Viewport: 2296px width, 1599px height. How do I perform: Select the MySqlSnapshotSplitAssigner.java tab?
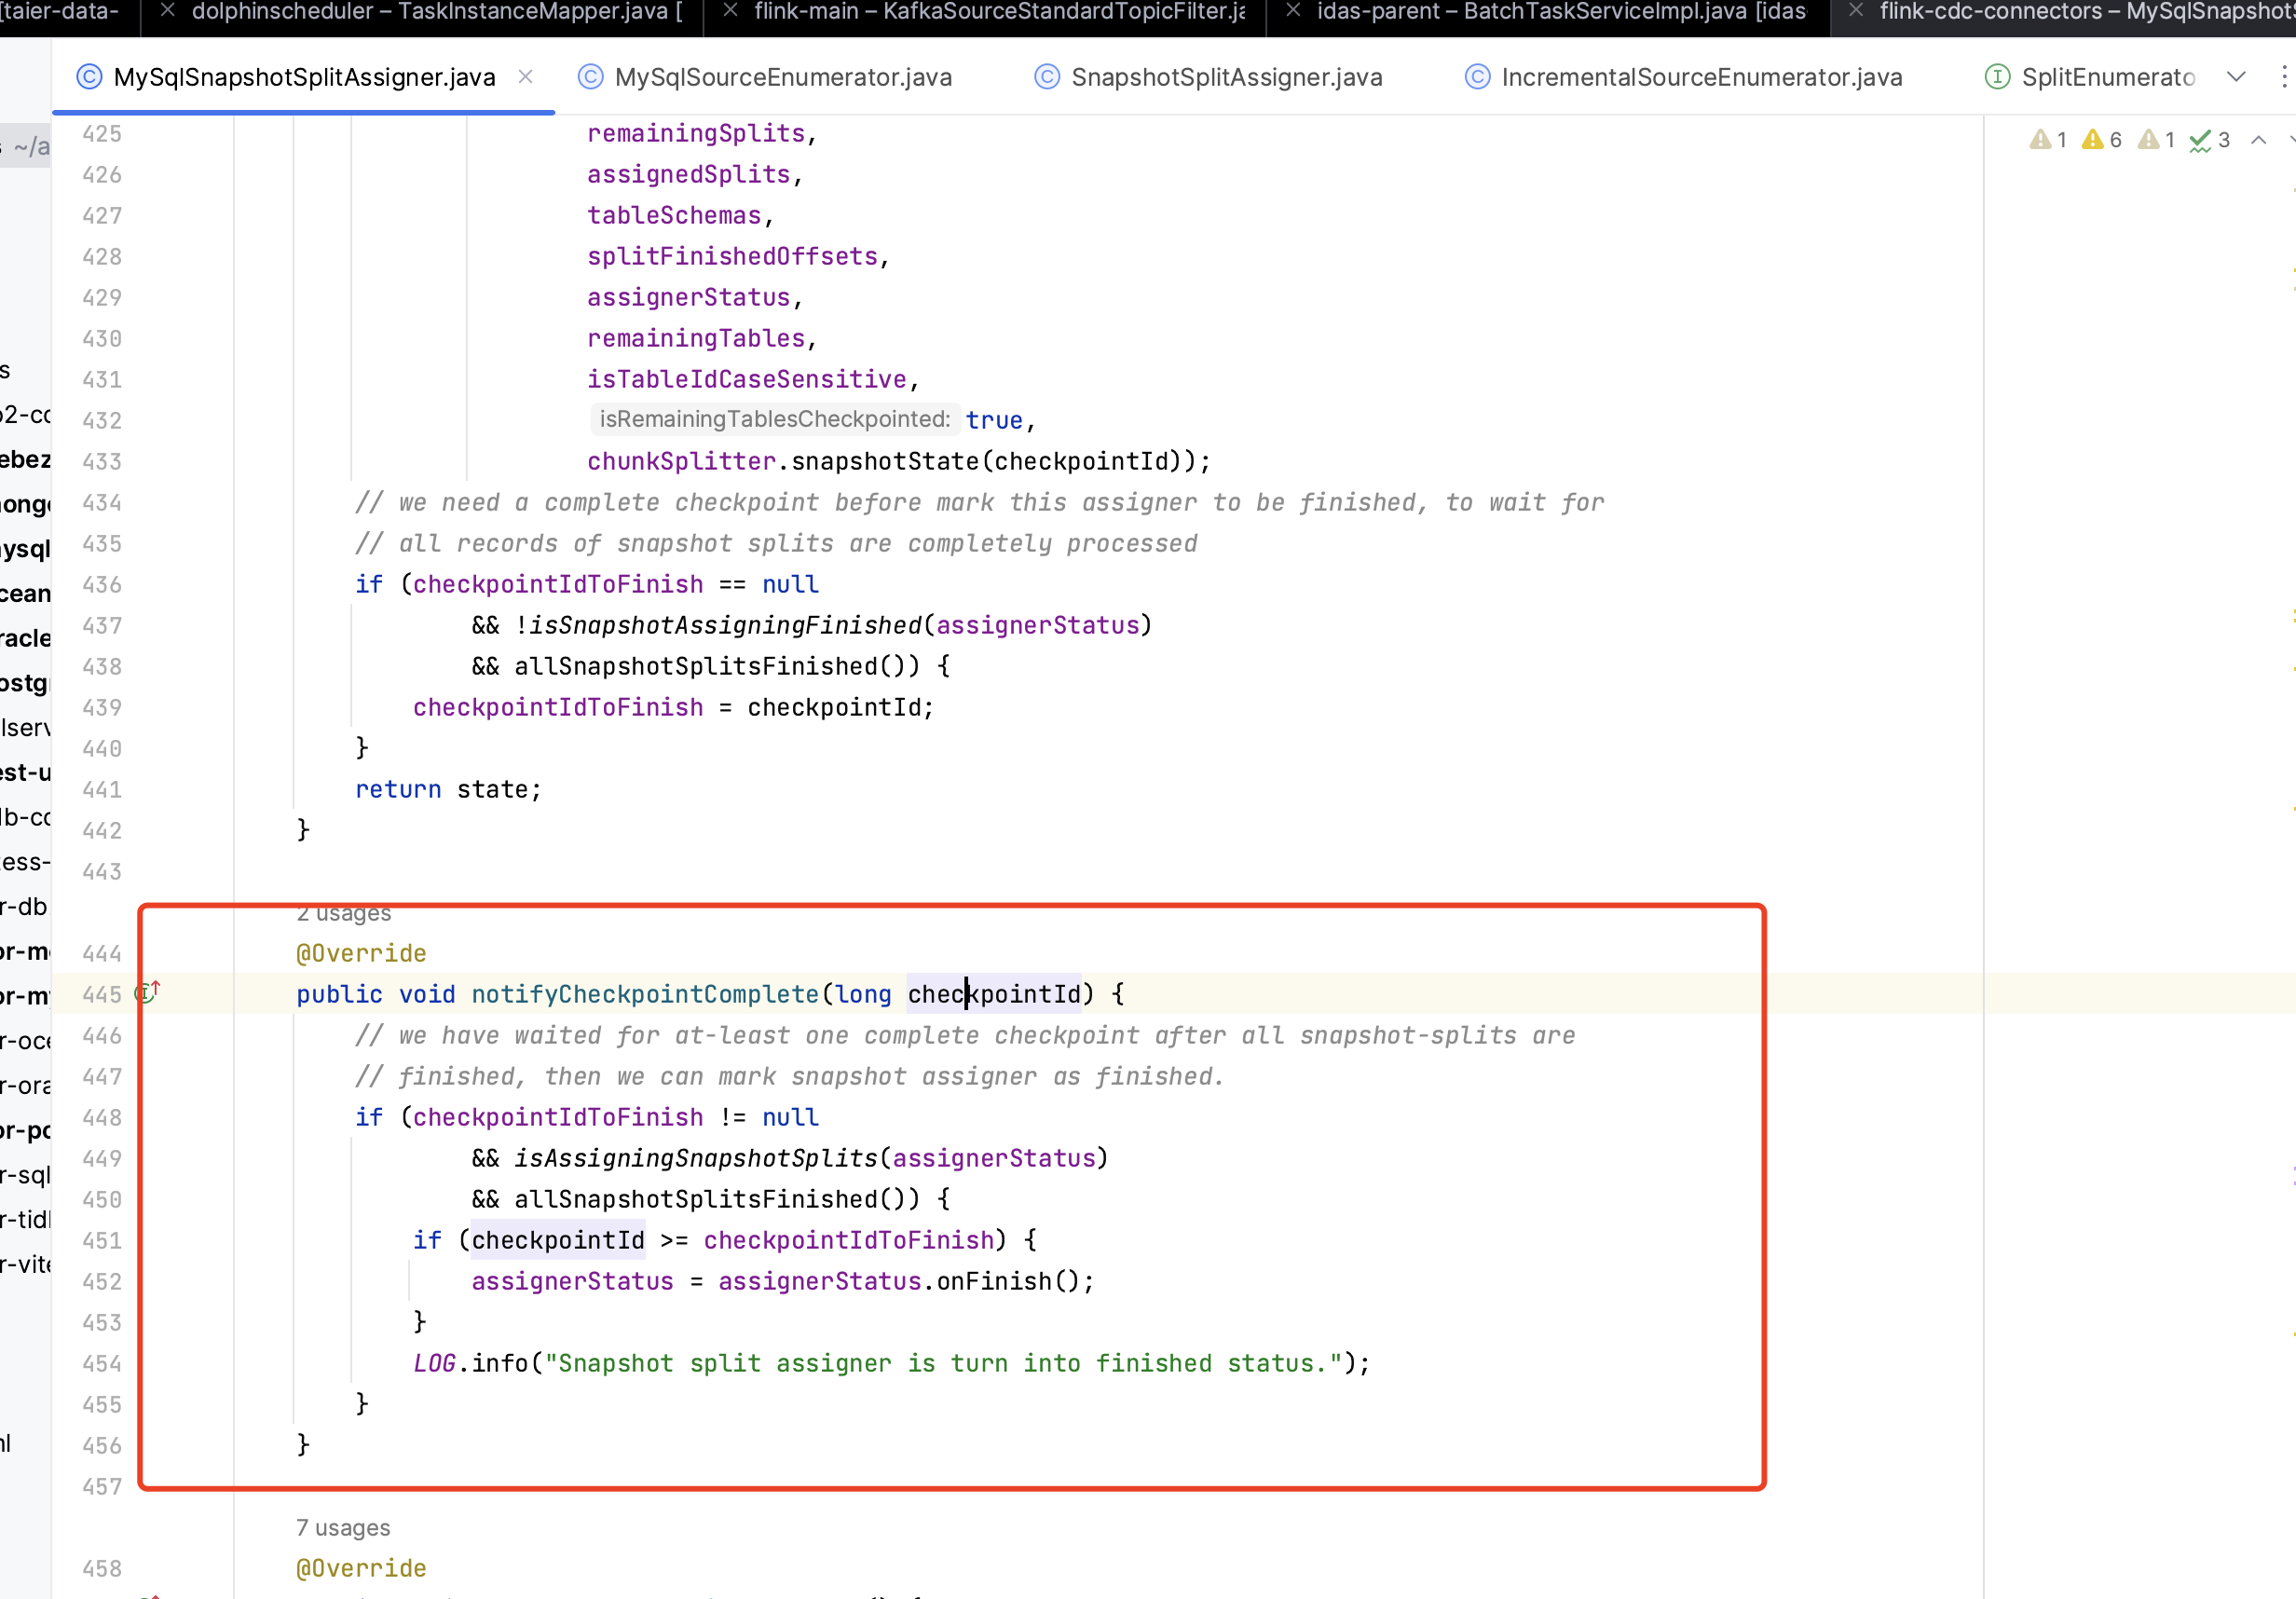(303, 77)
